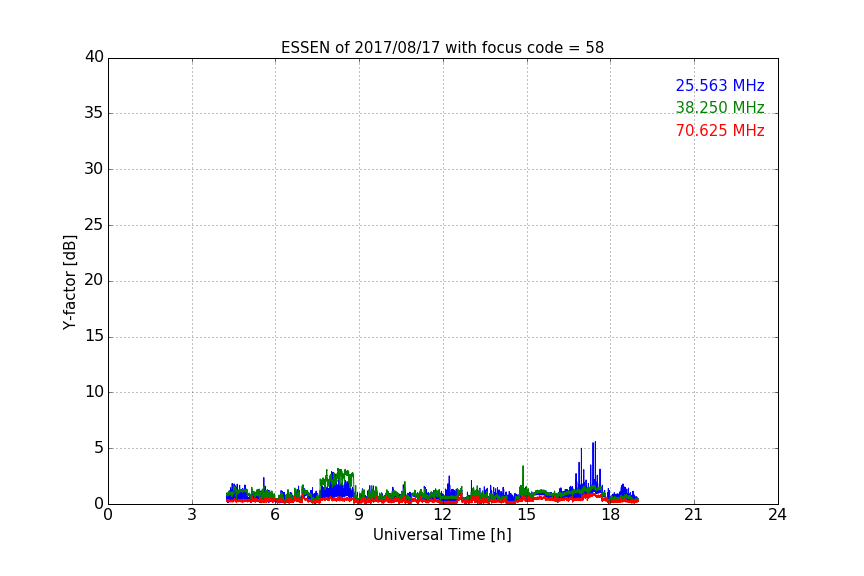864x576 pixels.
Task: Click the y-axis tick label 25
Action: [94, 225]
